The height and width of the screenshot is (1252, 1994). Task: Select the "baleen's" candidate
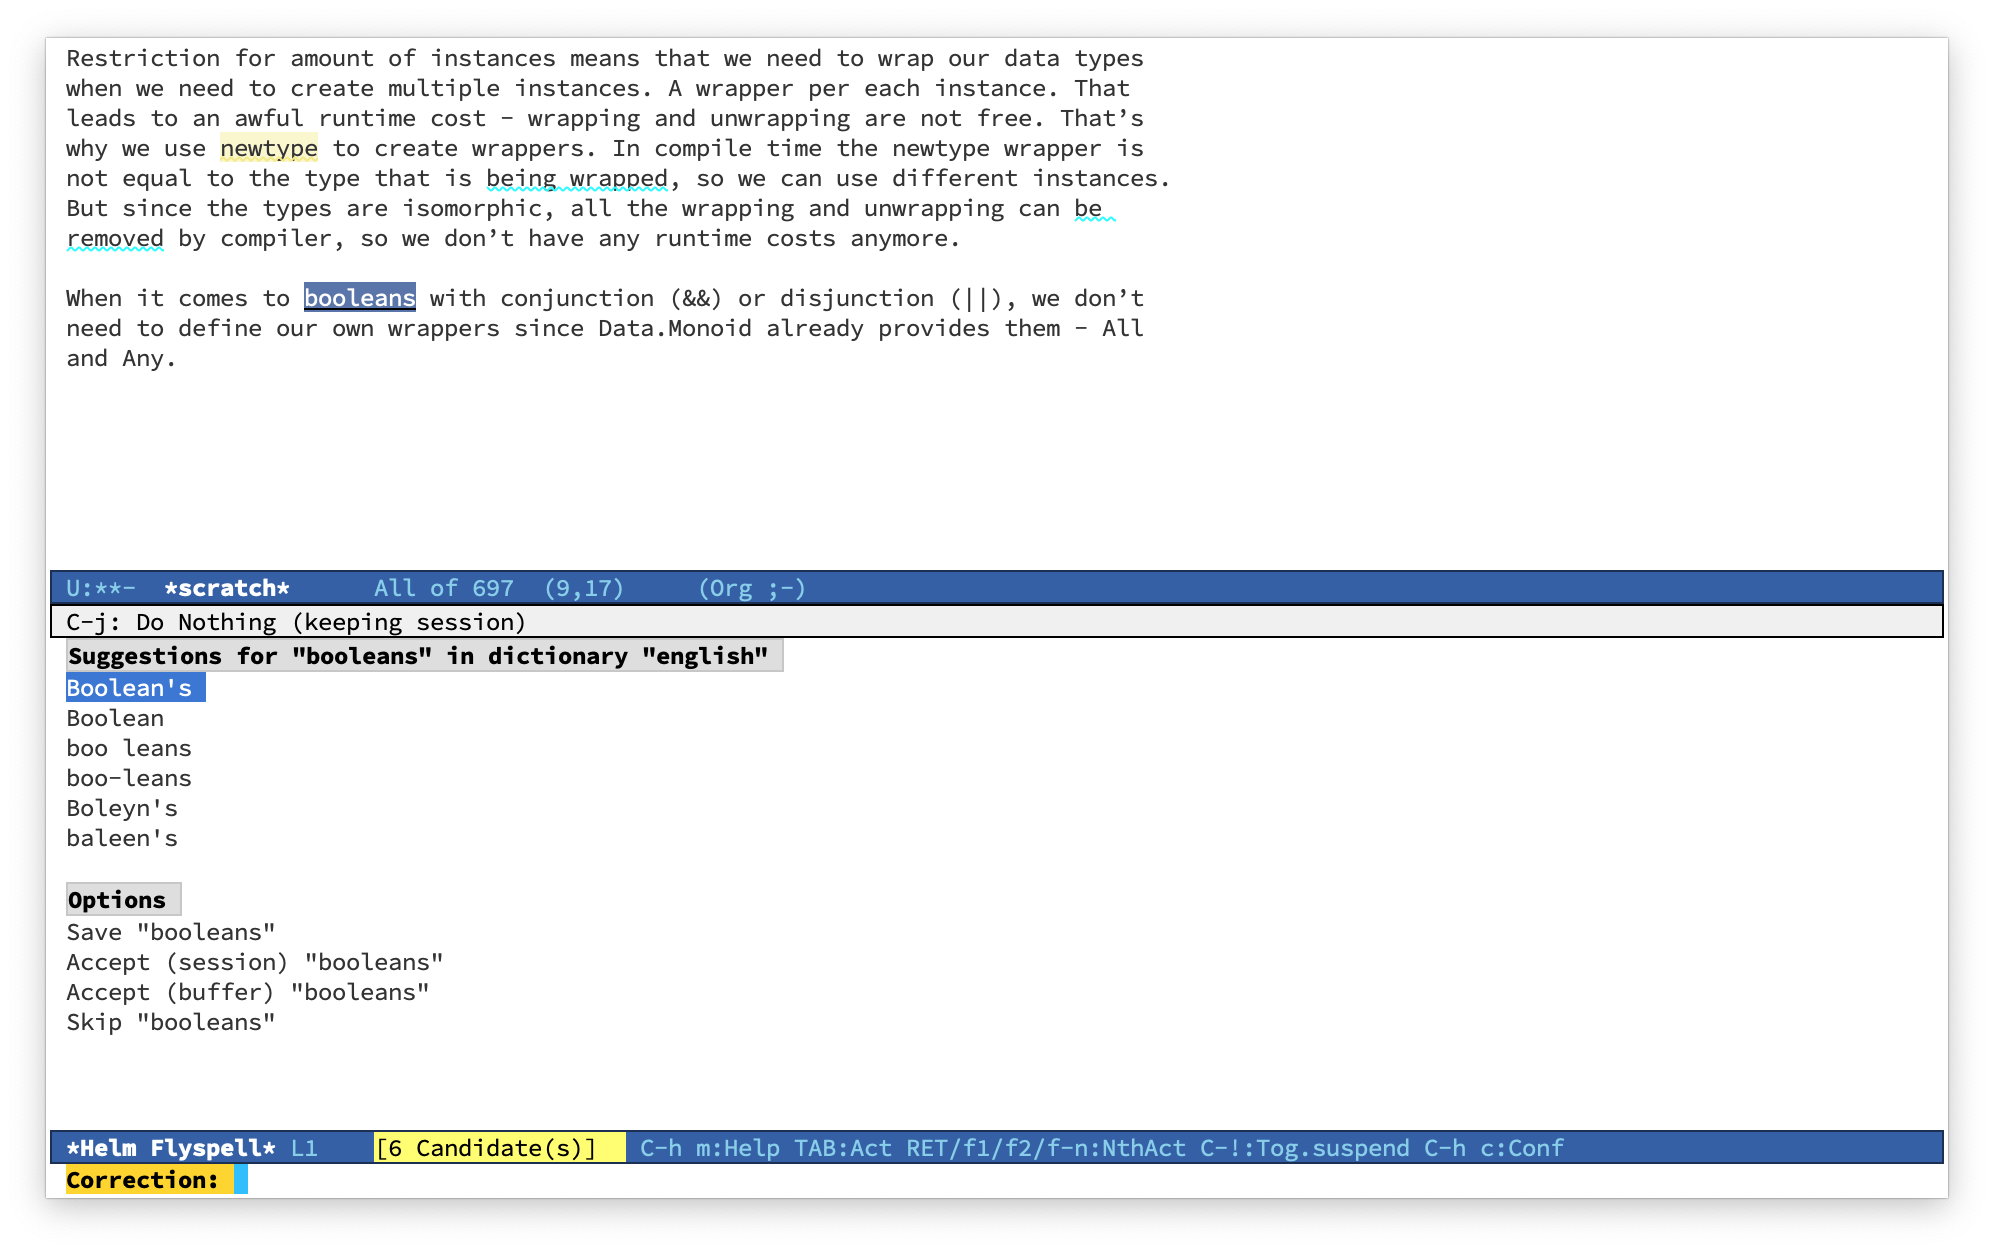point(122,838)
